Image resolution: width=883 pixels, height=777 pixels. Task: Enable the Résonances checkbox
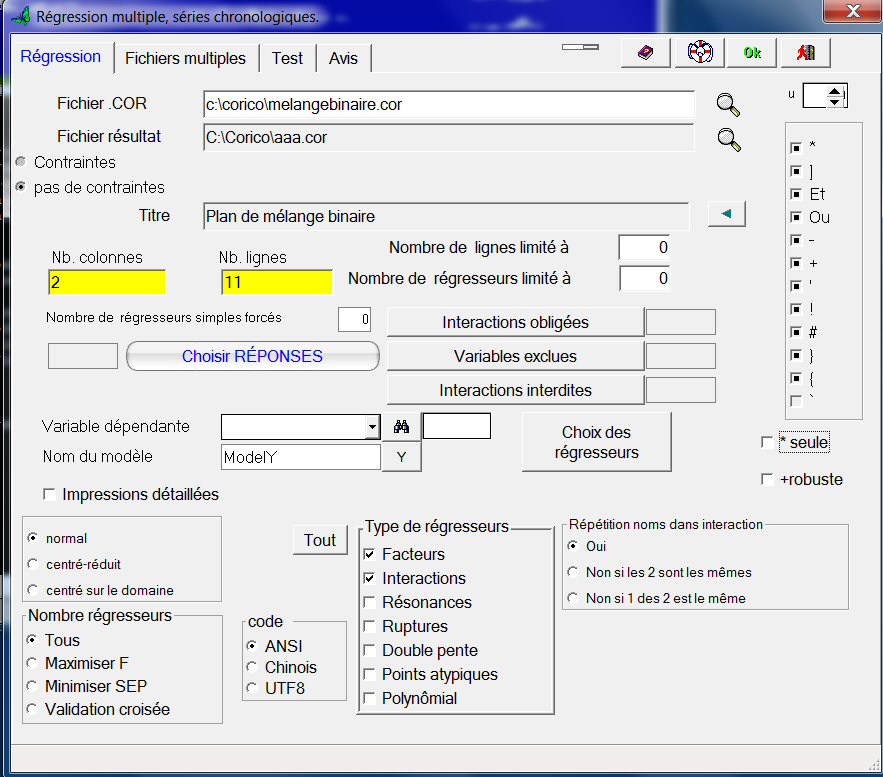pos(370,603)
